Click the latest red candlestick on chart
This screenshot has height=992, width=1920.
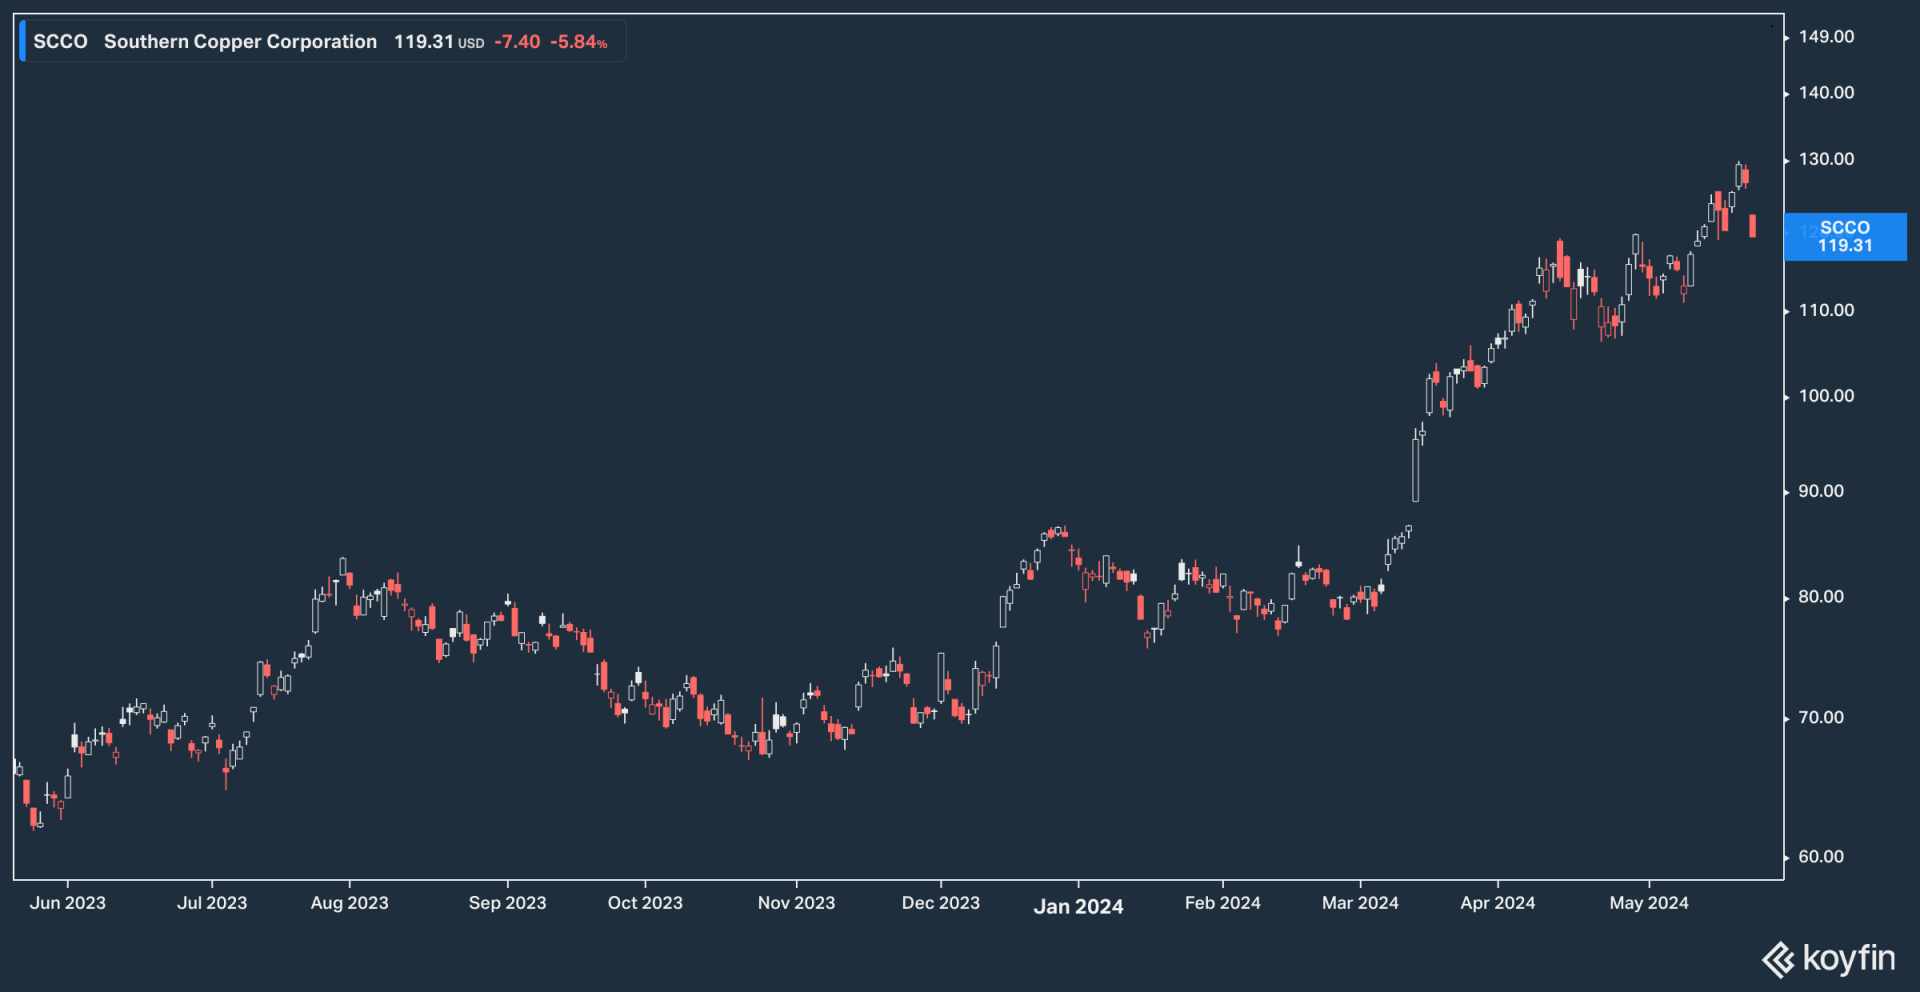(x=1752, y=226)
